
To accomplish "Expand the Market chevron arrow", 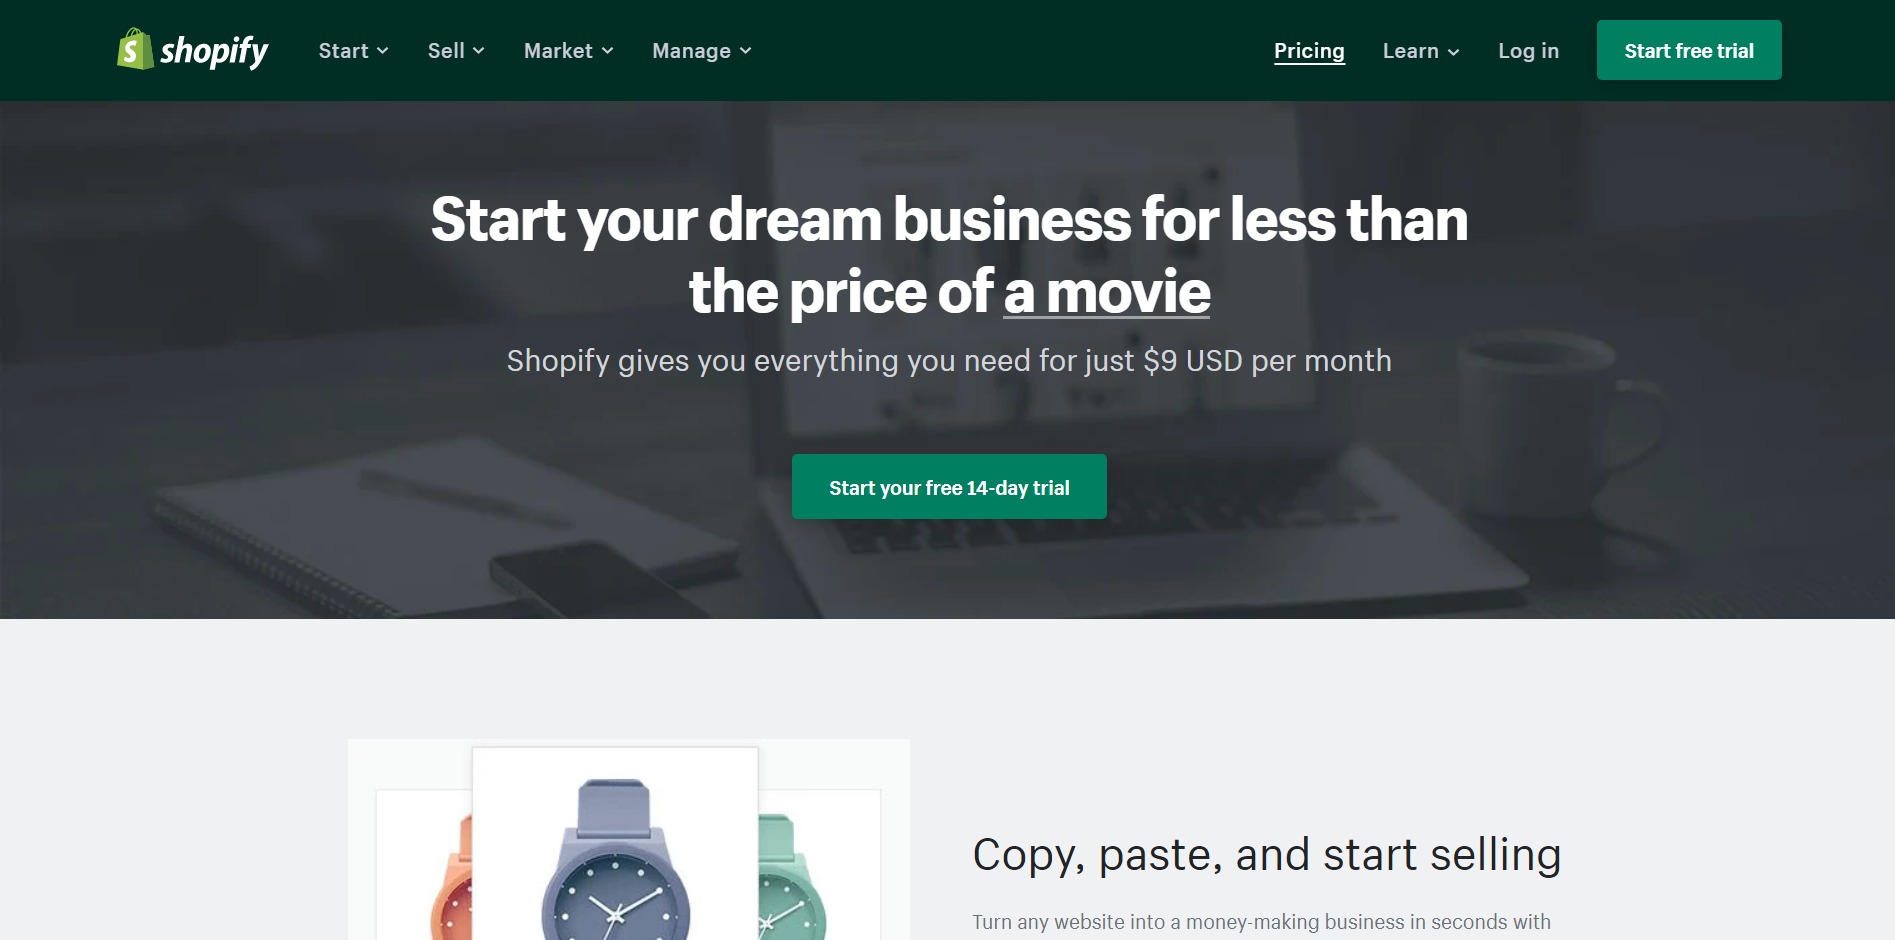I will coord(608,51).
